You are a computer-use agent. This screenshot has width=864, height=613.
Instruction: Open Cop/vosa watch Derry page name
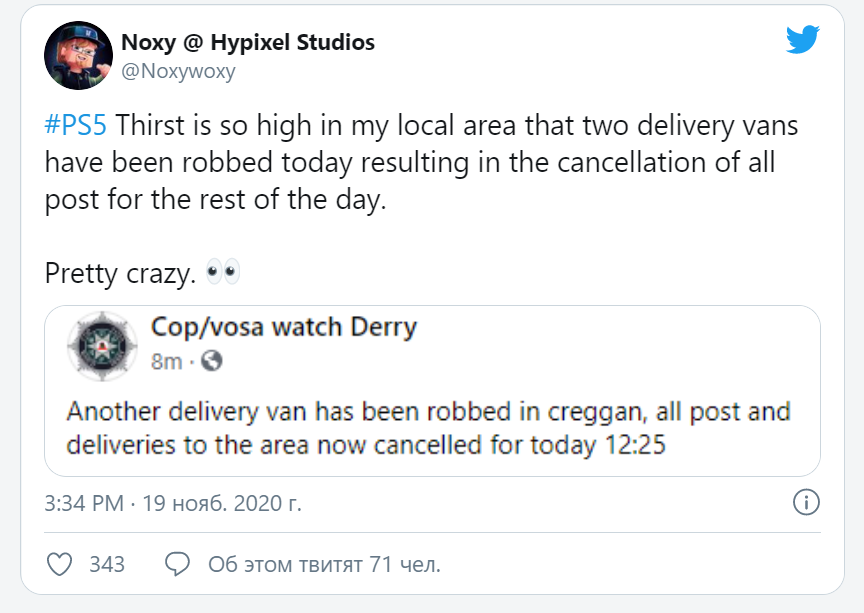coord(283,328)
